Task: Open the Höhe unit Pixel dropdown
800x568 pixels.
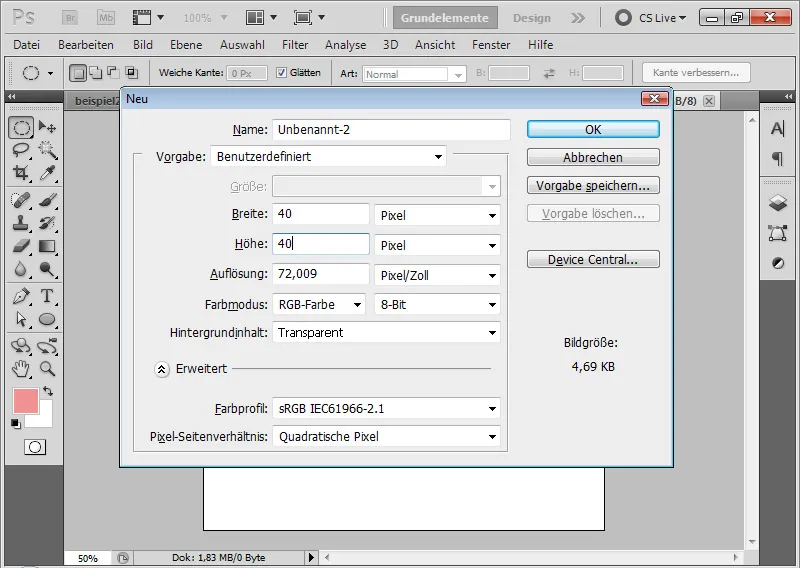Action: [x=437, y=245]
